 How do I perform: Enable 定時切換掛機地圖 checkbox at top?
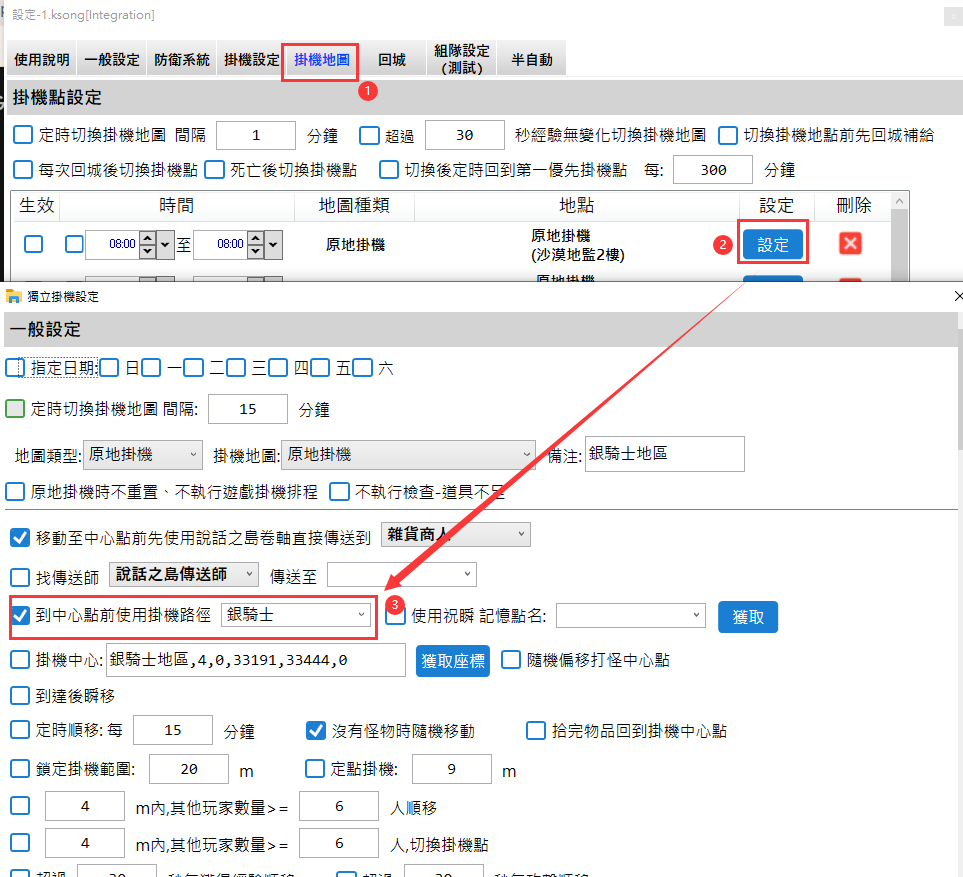[23, 135]
